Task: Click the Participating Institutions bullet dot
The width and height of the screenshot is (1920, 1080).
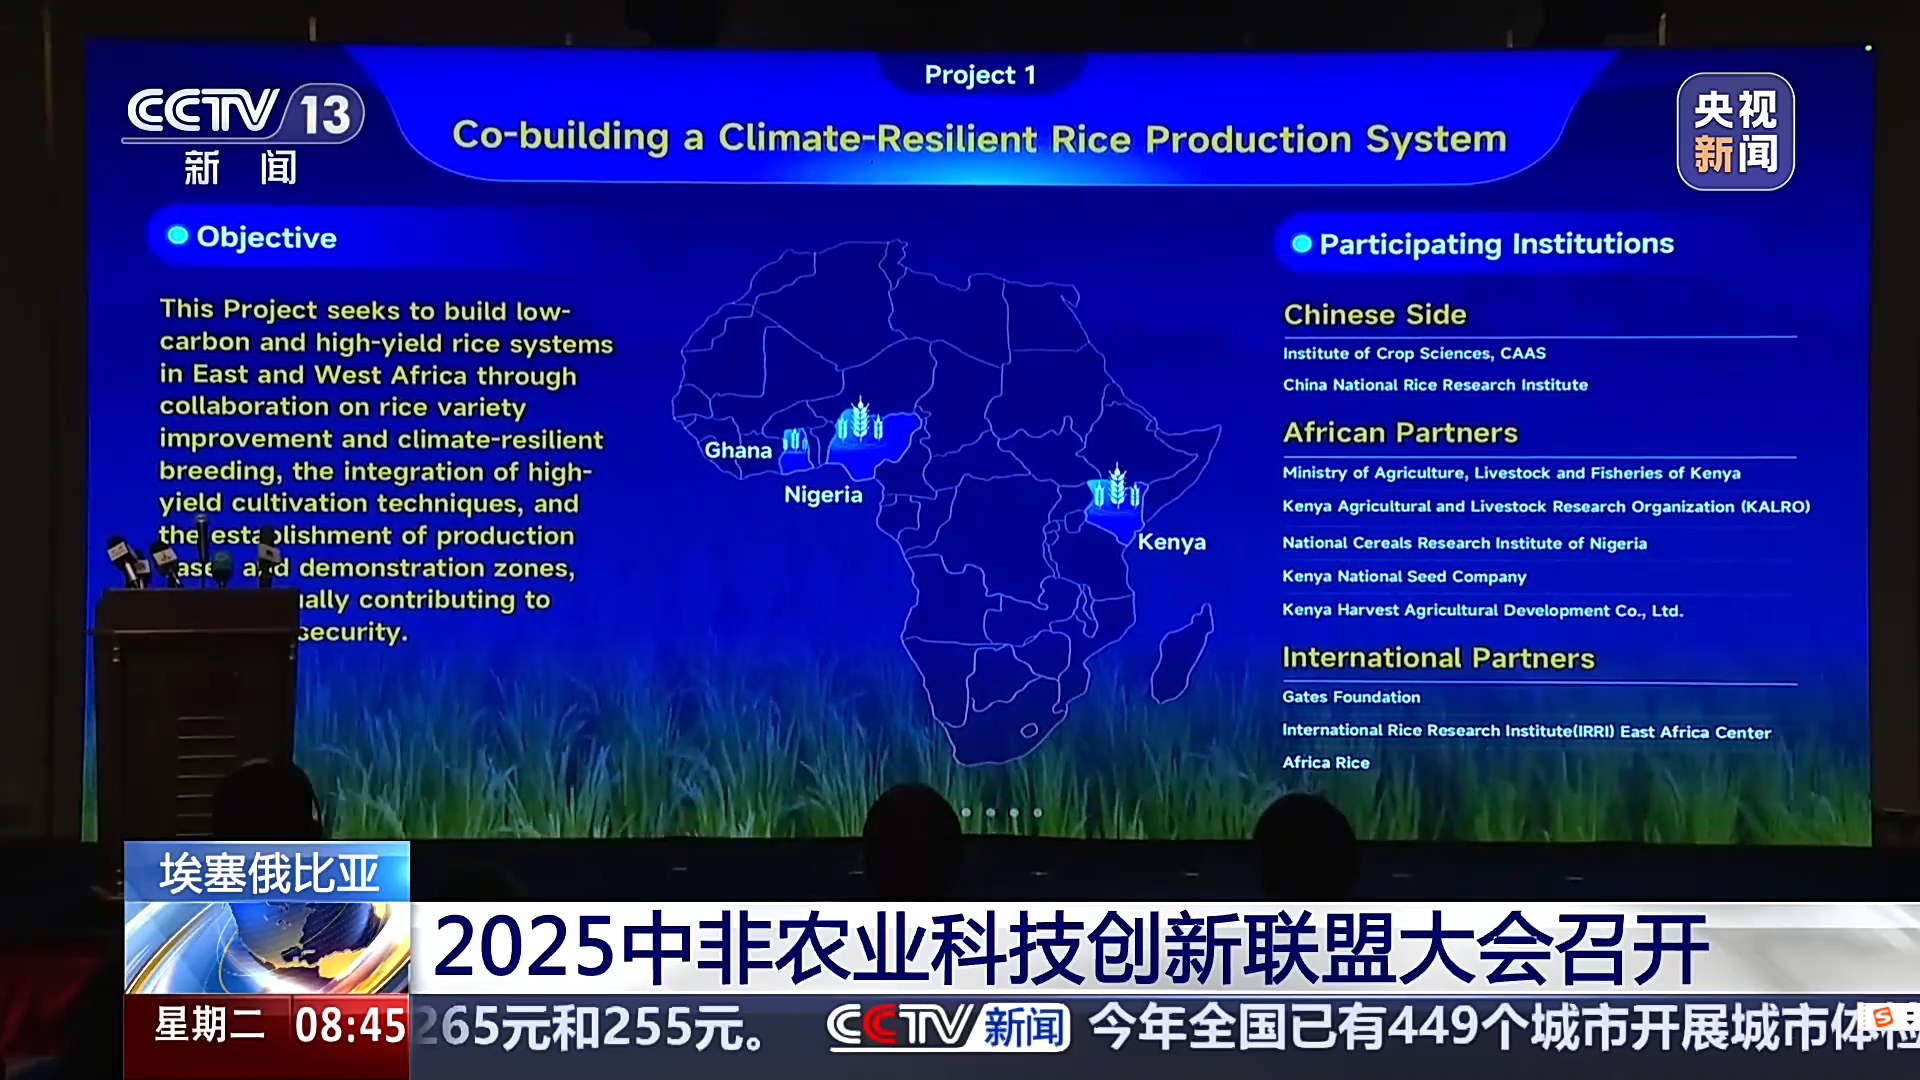Action: click(1301, 244)
